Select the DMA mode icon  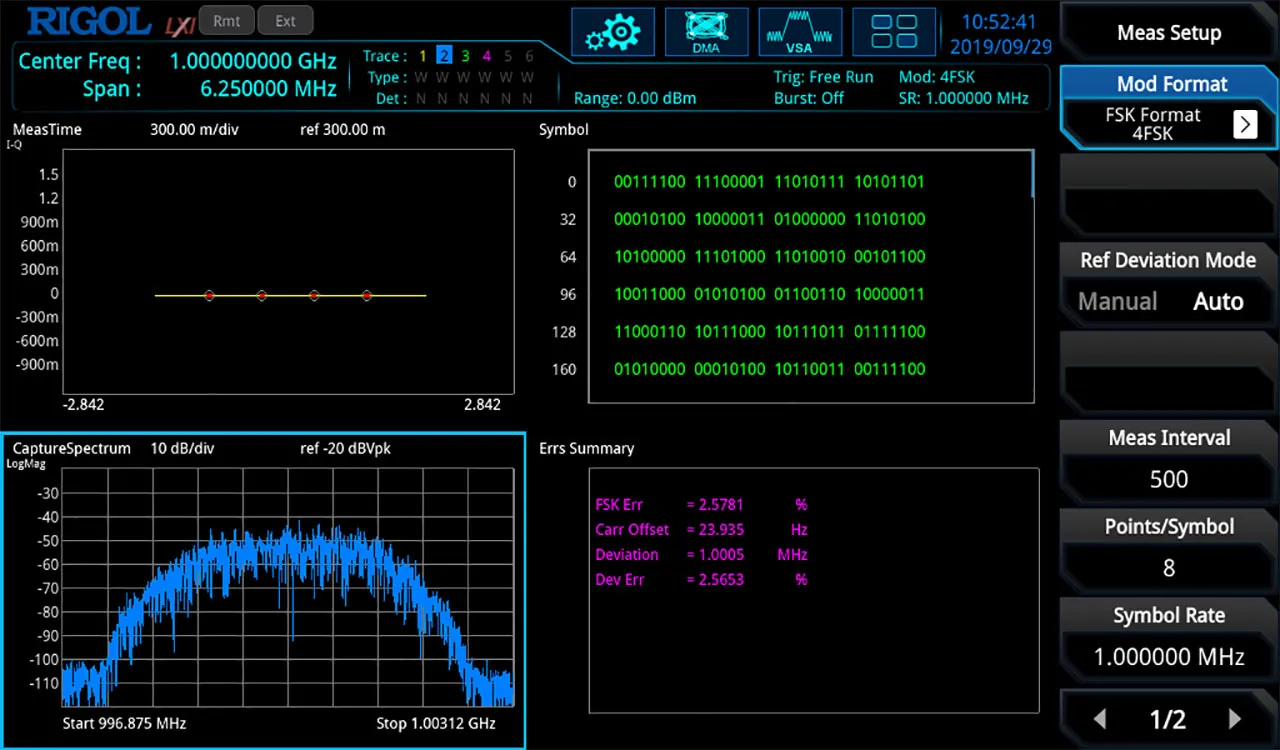[706, 32]
